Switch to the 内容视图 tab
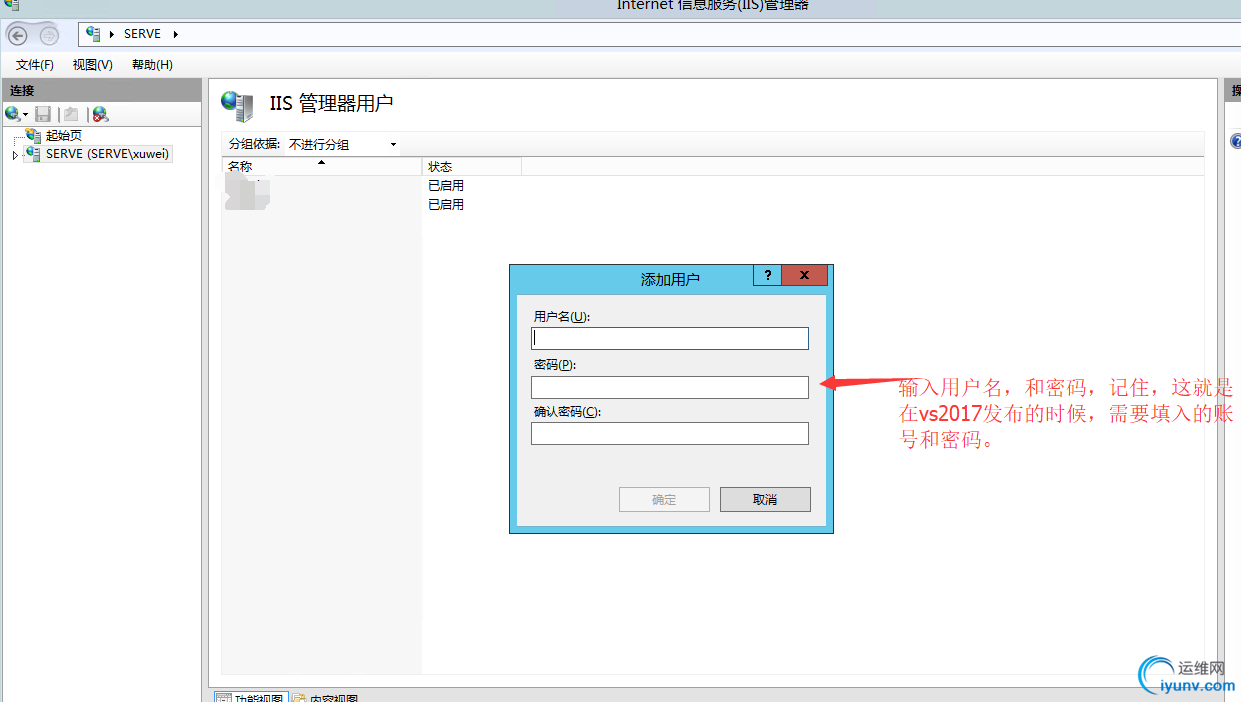This screenshot has height=702, width=1241. 325,697
